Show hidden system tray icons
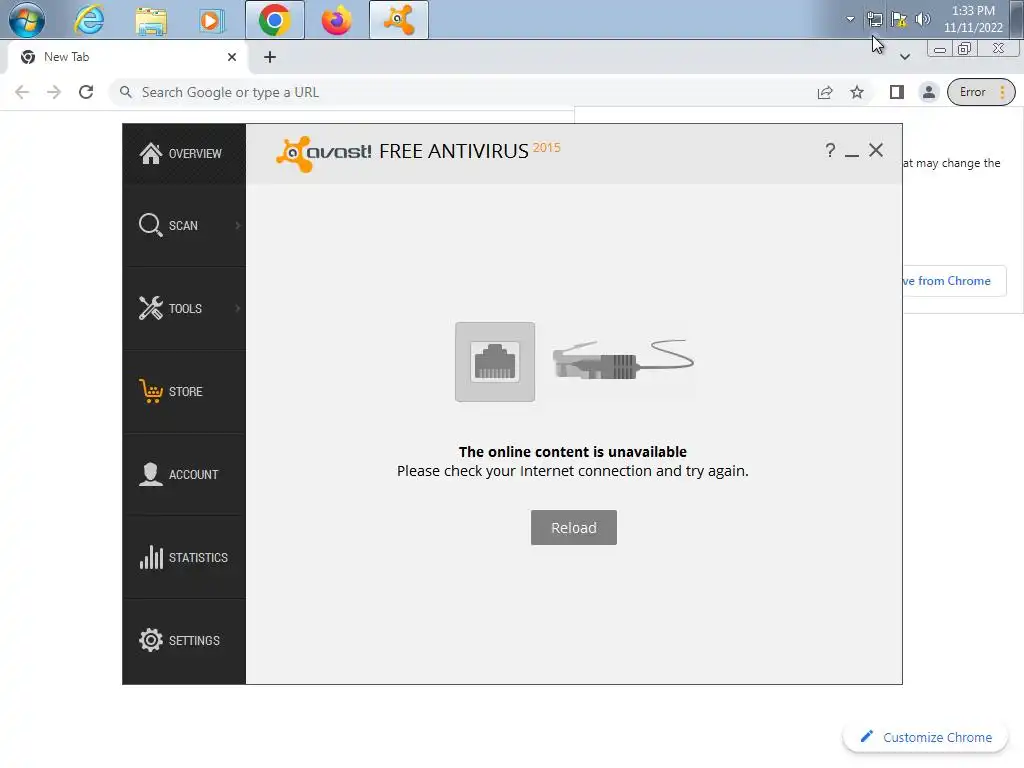This screenshot has height=768, width=1024. click(850, 19)
